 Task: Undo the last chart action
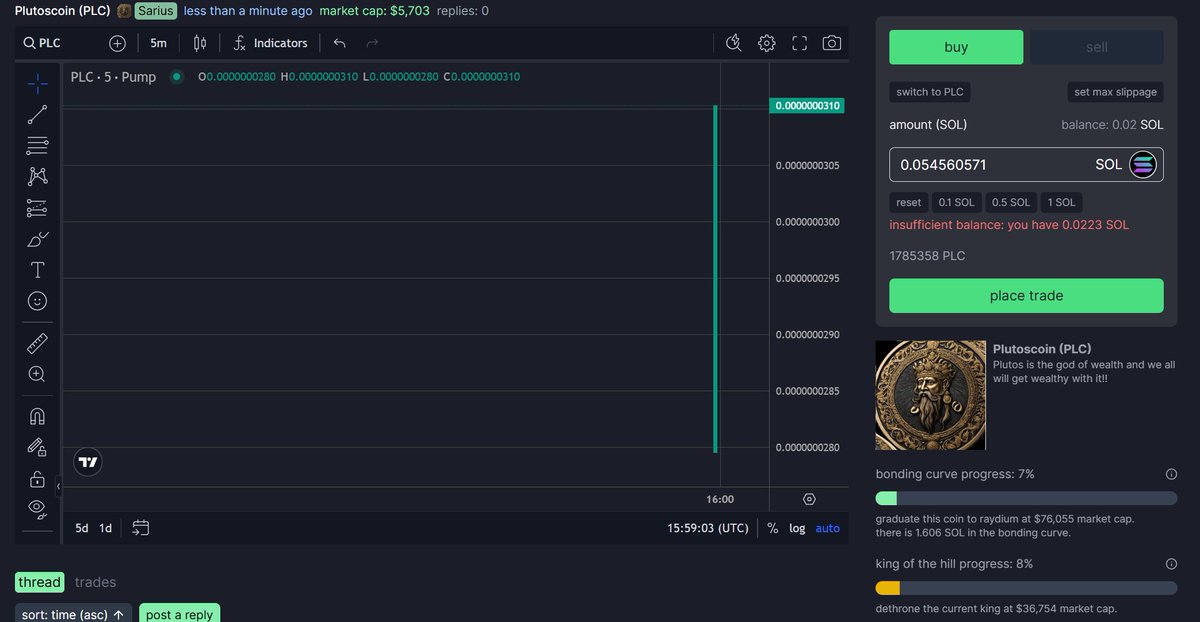point(339,43)
